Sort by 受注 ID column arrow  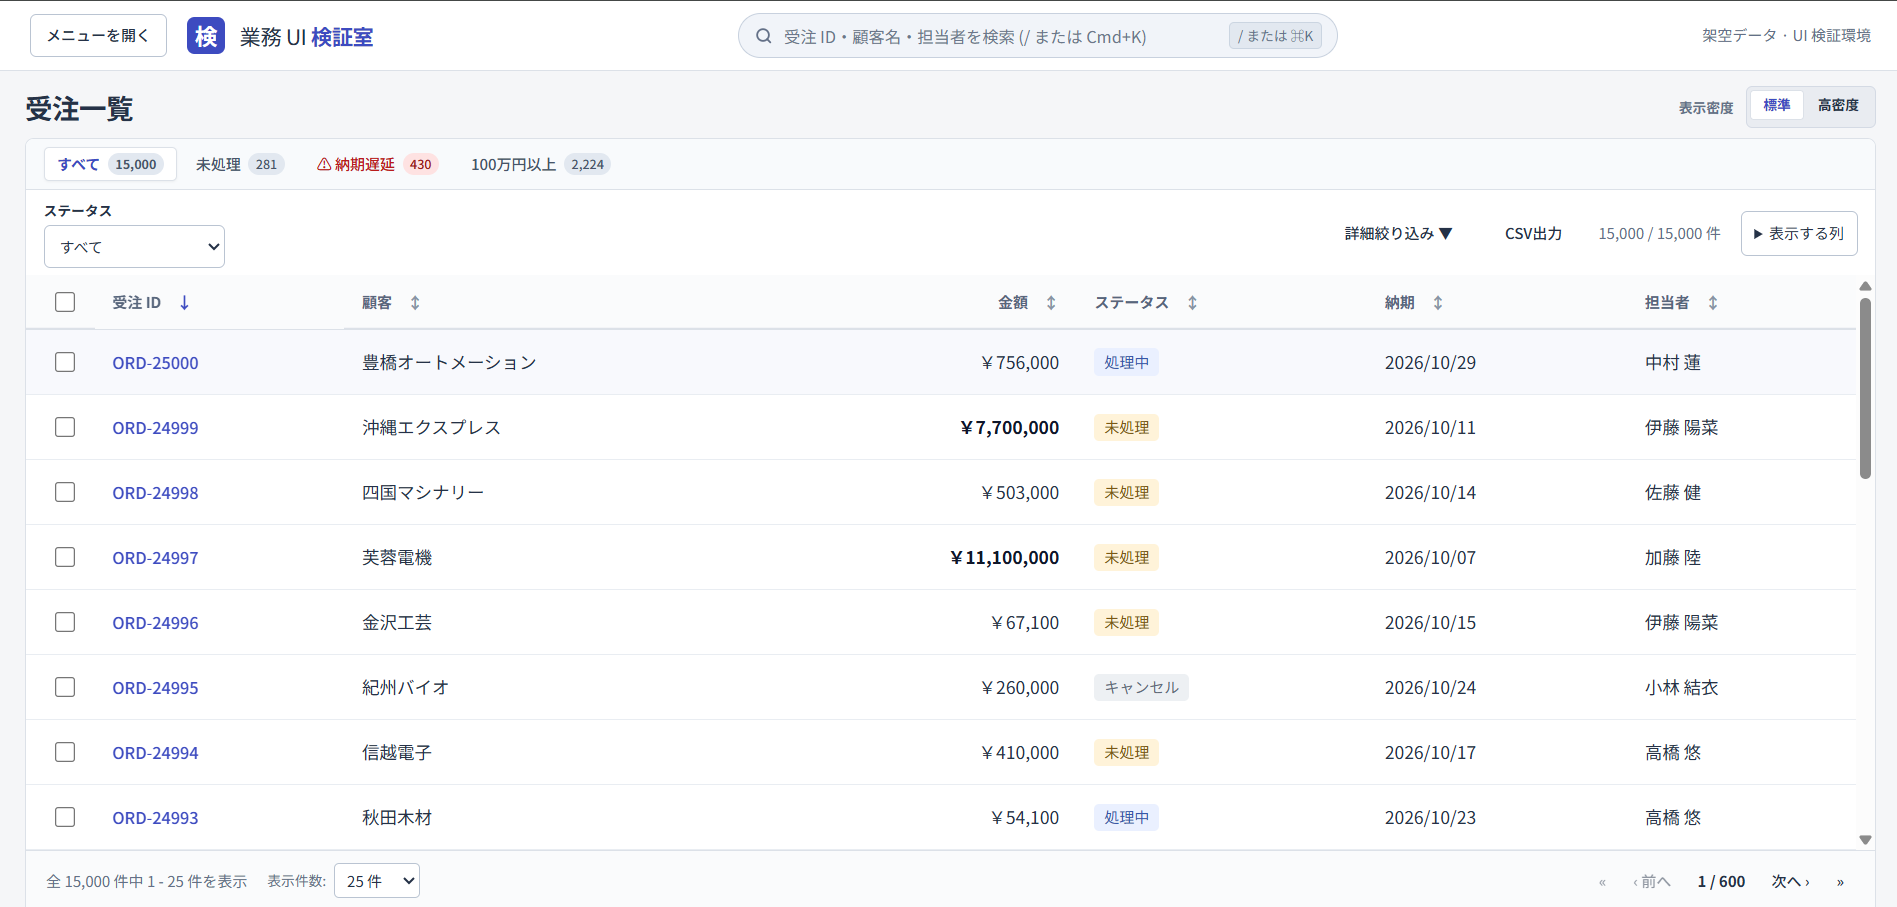point(184,302)
